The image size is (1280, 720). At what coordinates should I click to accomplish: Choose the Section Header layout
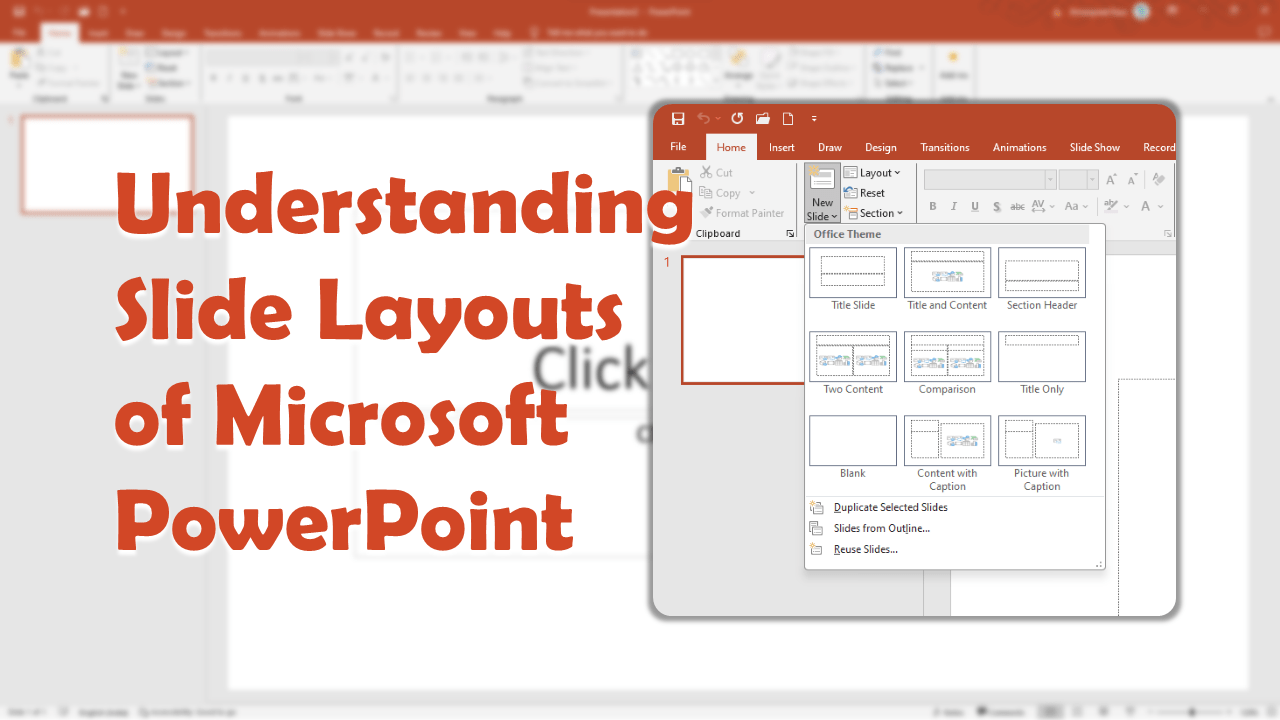pos(1042,279)
